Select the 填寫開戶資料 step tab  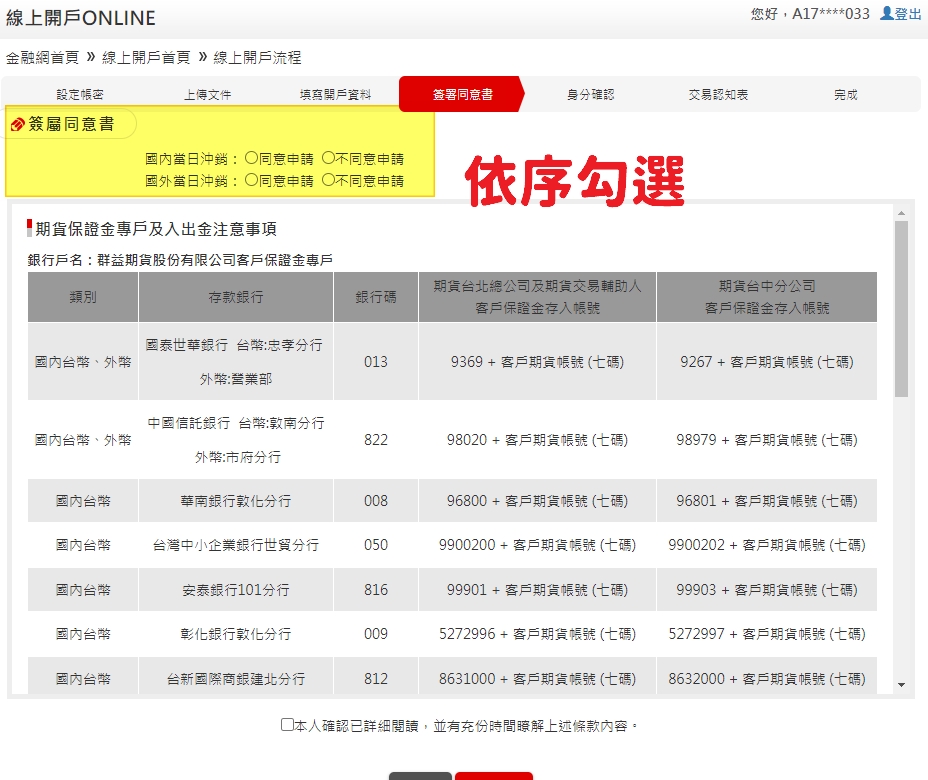click(335, 95)
